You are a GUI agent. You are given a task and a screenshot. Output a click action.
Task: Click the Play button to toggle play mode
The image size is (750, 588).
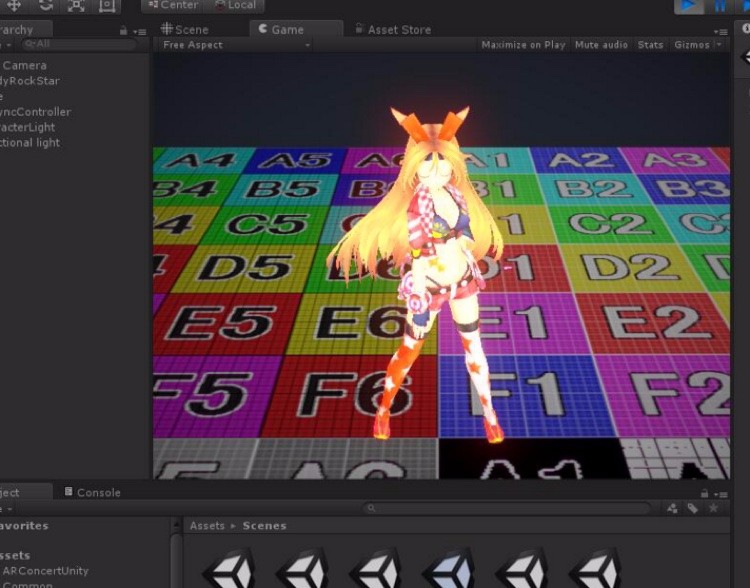click(x=688, y=5)
